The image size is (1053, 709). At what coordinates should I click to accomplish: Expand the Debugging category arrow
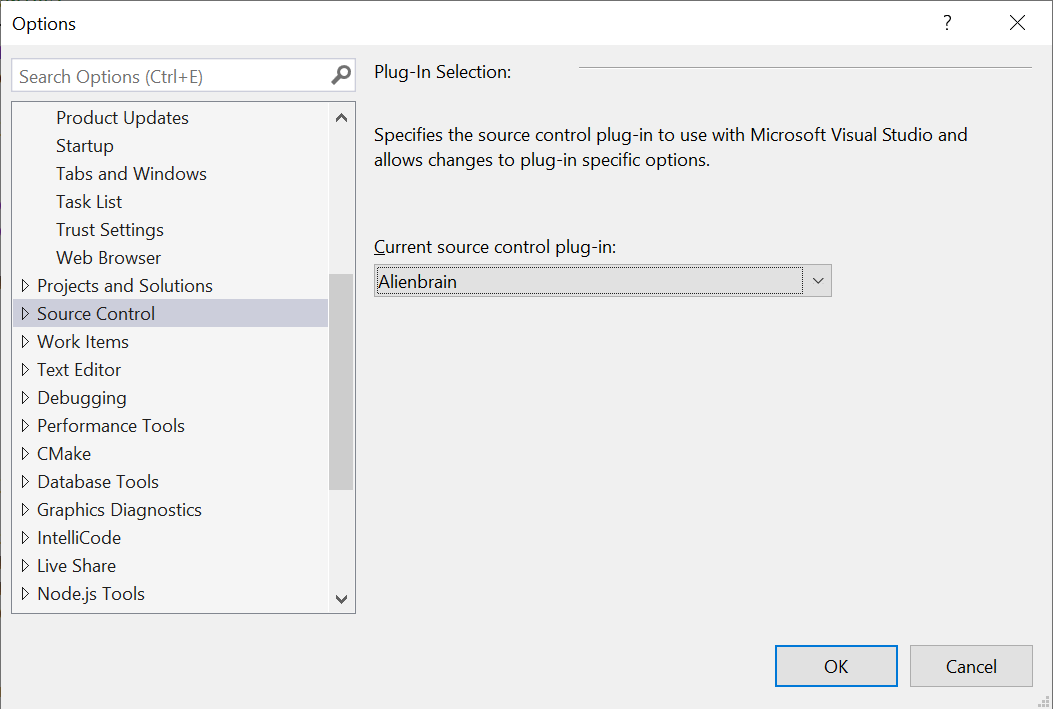click(25, 398)
